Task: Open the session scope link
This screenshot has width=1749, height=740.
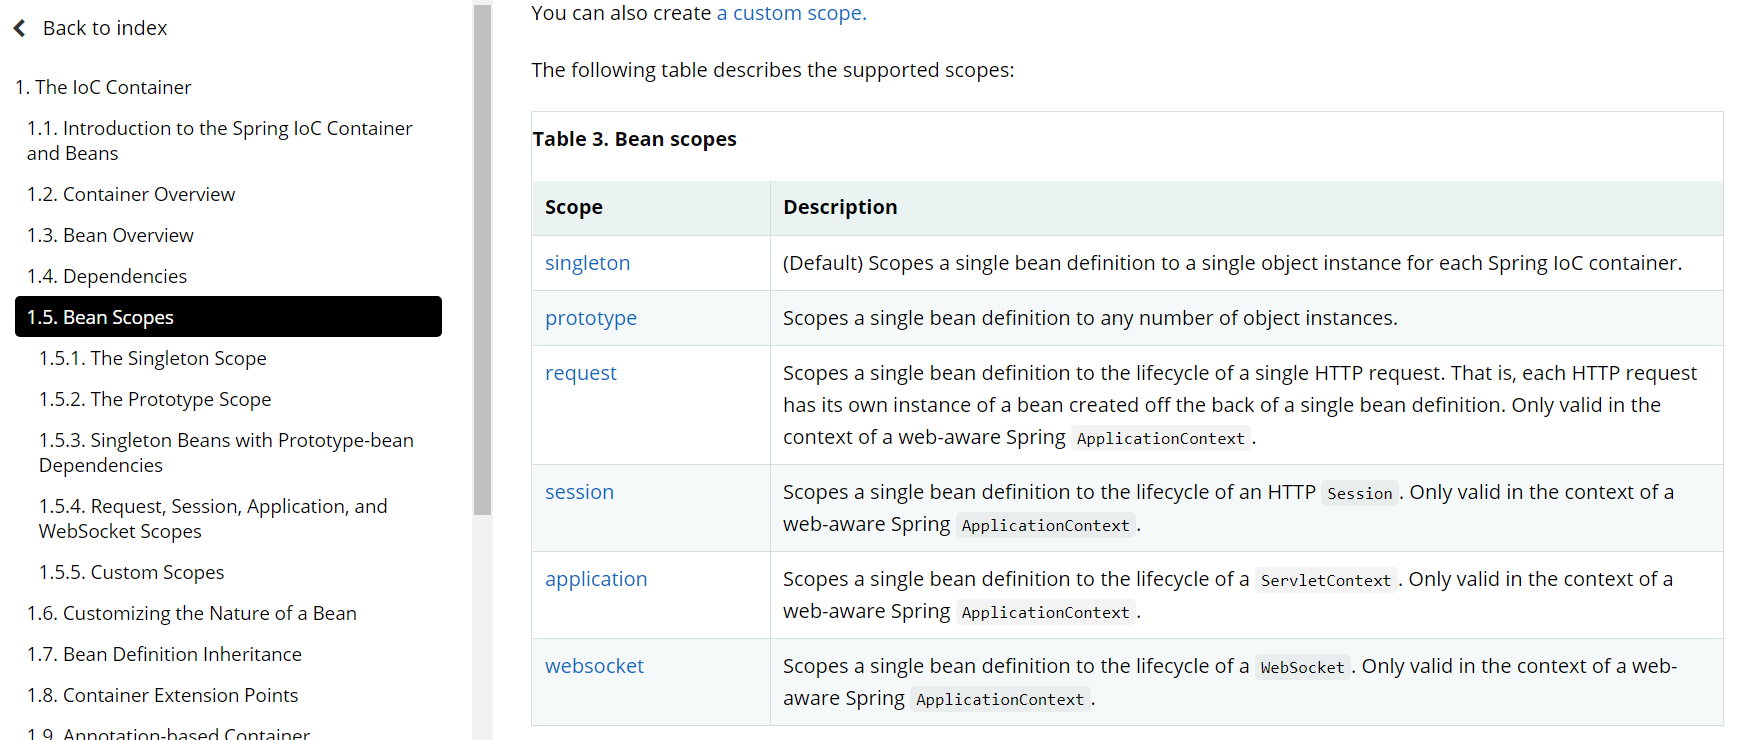Action: tap(579, 492)
